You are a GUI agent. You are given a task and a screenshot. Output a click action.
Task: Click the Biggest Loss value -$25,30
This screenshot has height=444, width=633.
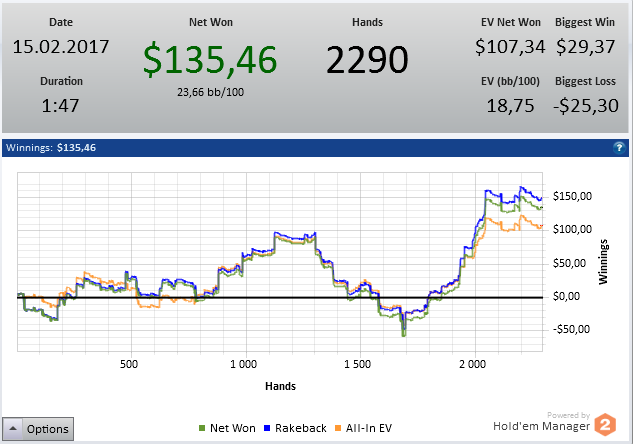[586, 106]
